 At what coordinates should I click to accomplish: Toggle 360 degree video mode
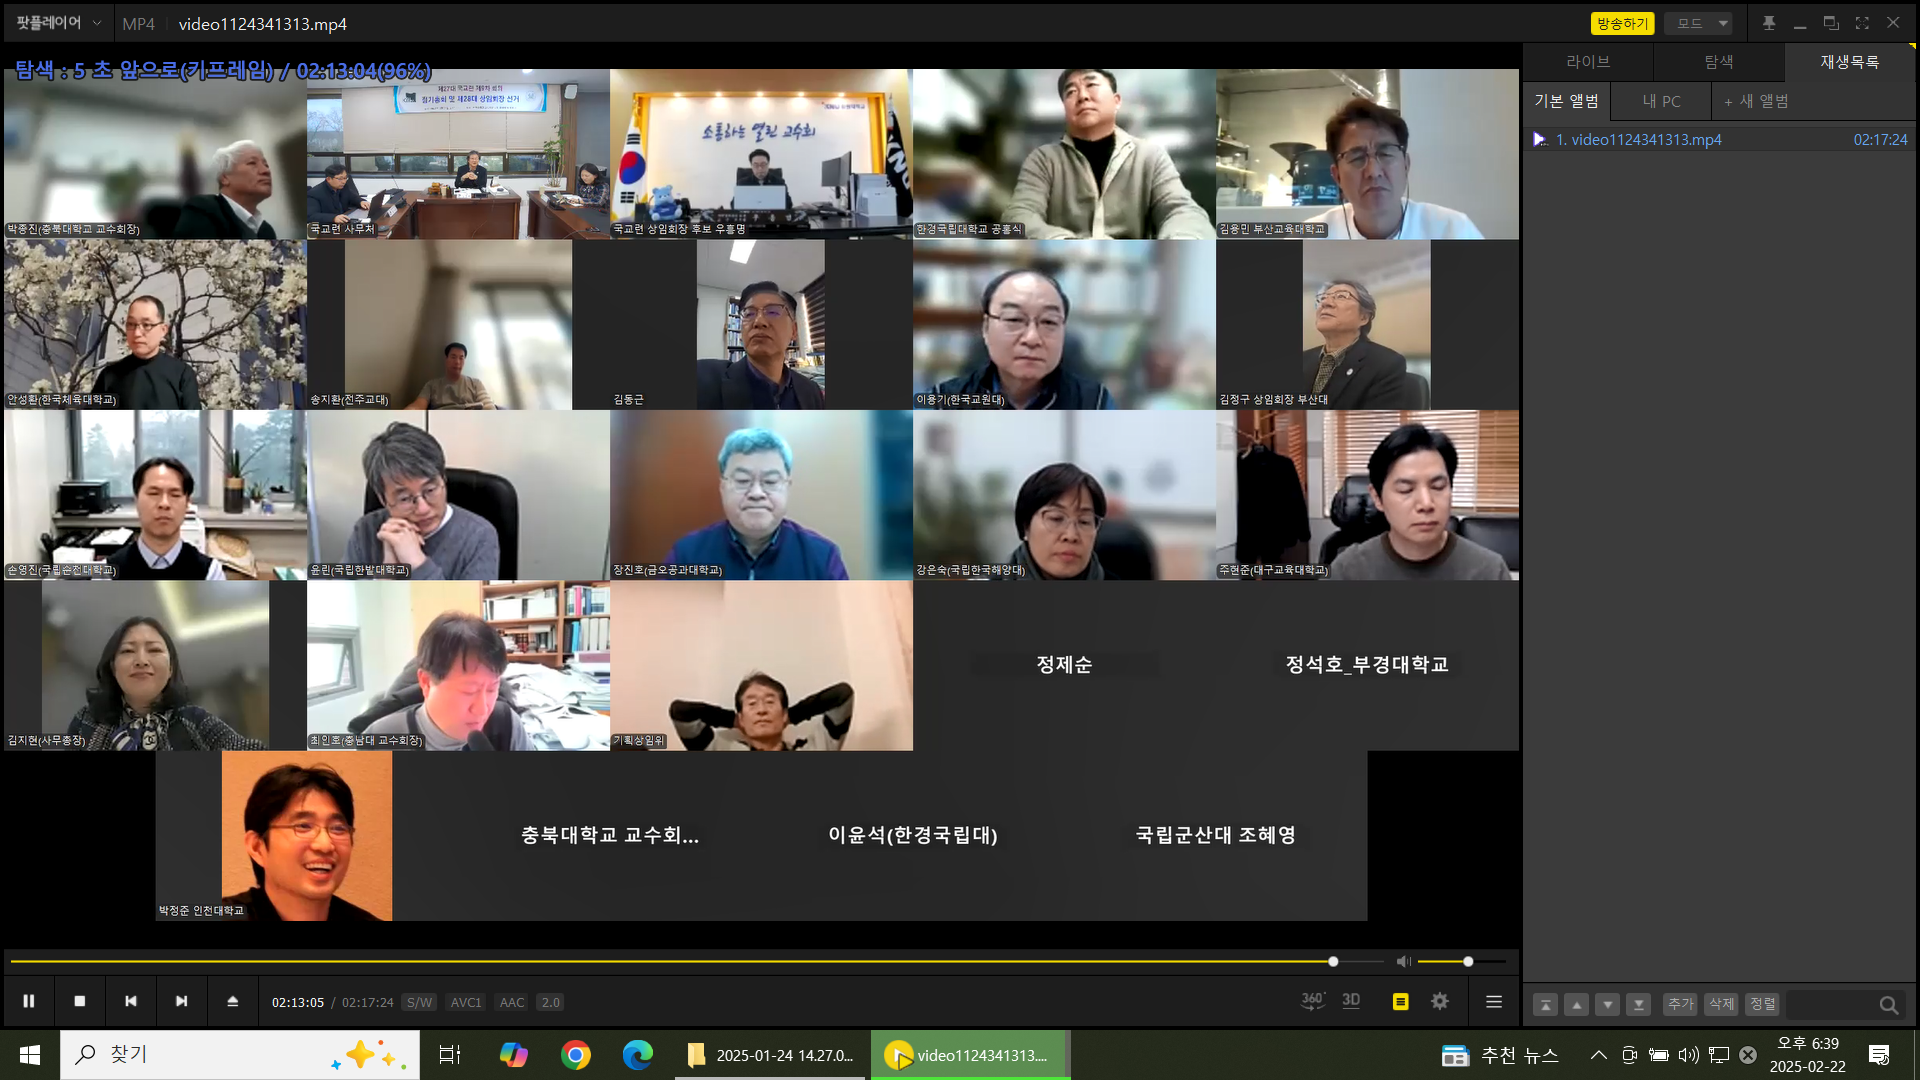click(1312, 1001)
